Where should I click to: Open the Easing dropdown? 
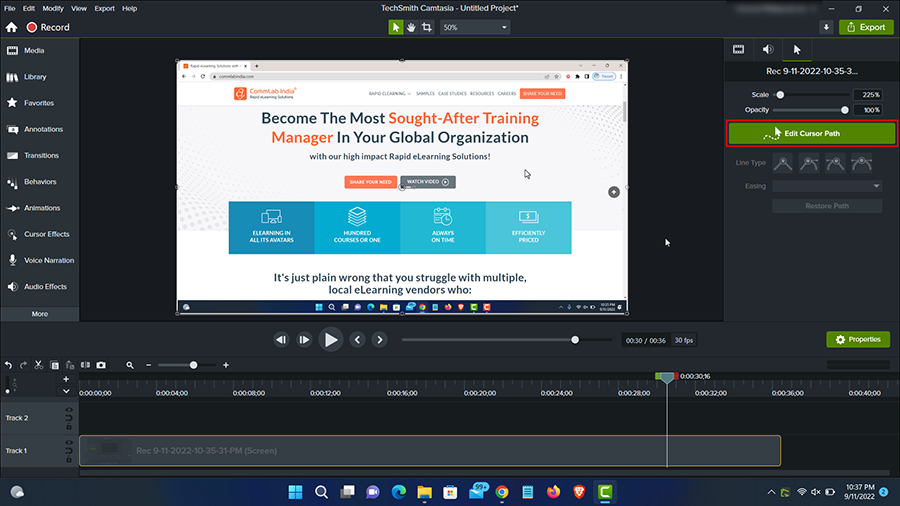pyautogui.click(x=827, y=186)
